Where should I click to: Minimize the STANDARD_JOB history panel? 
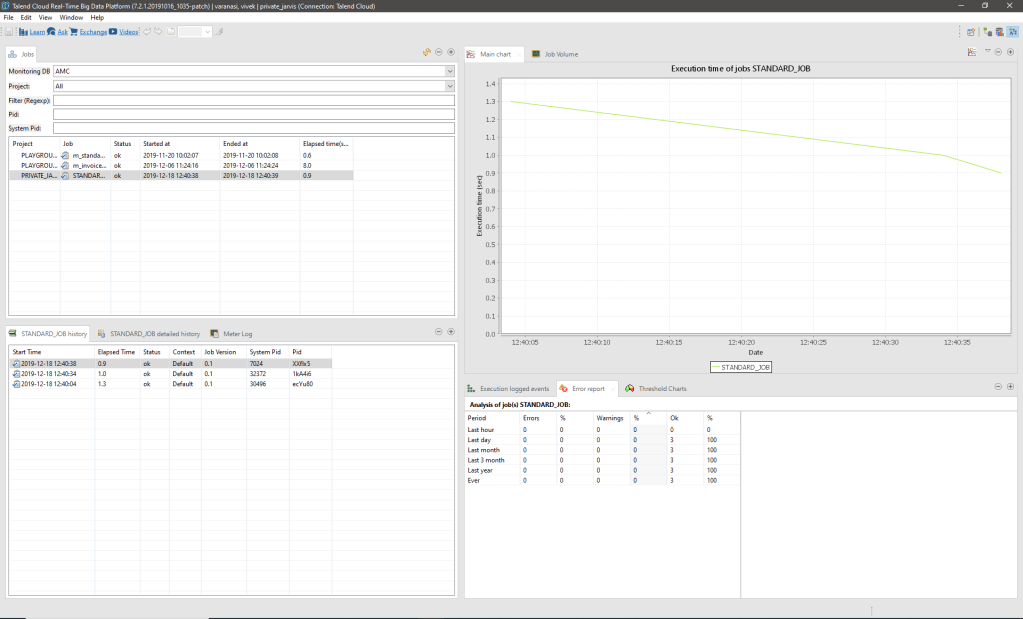point(439,331)
